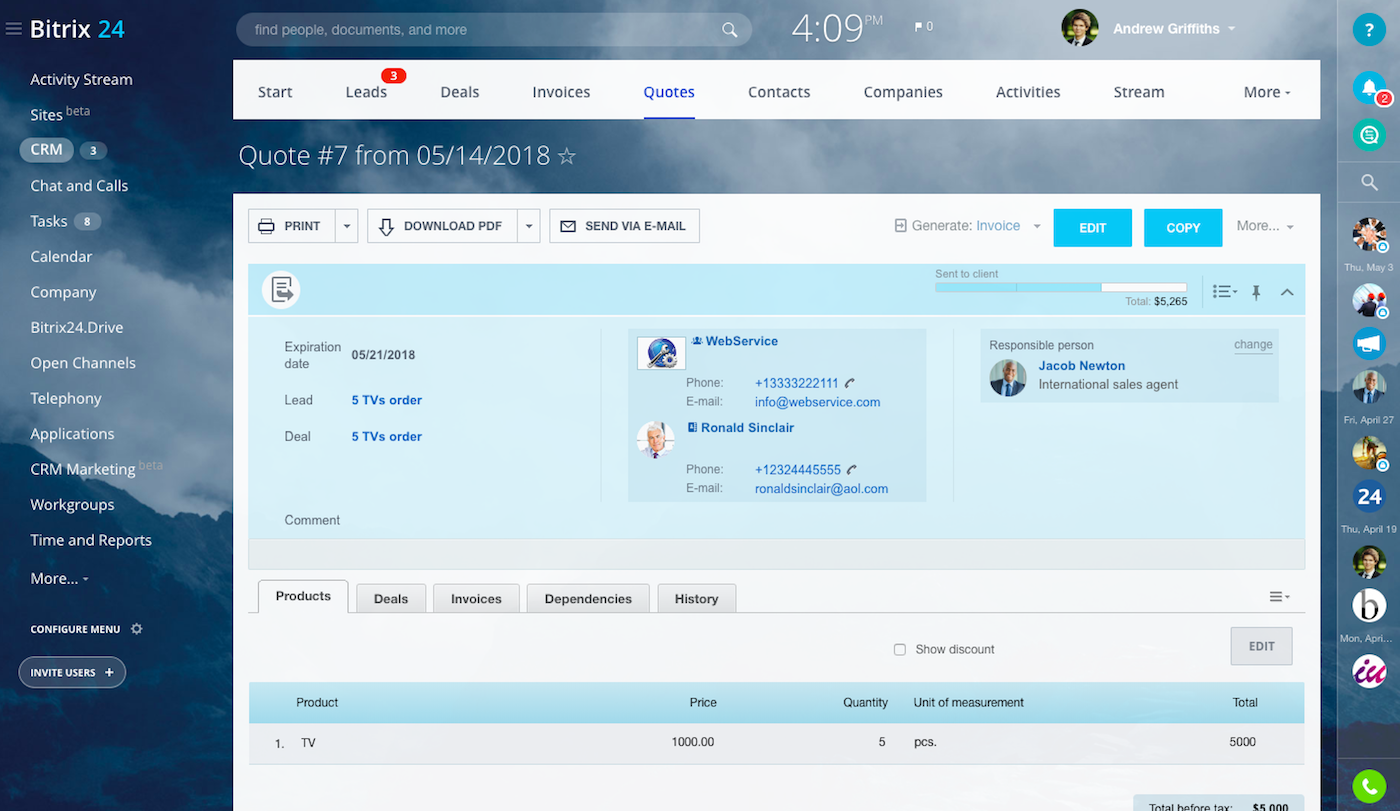Open the Print button dropdown arrow
Image resolution: width=1400 pixels, height=811 pixels.
(346, 226)
